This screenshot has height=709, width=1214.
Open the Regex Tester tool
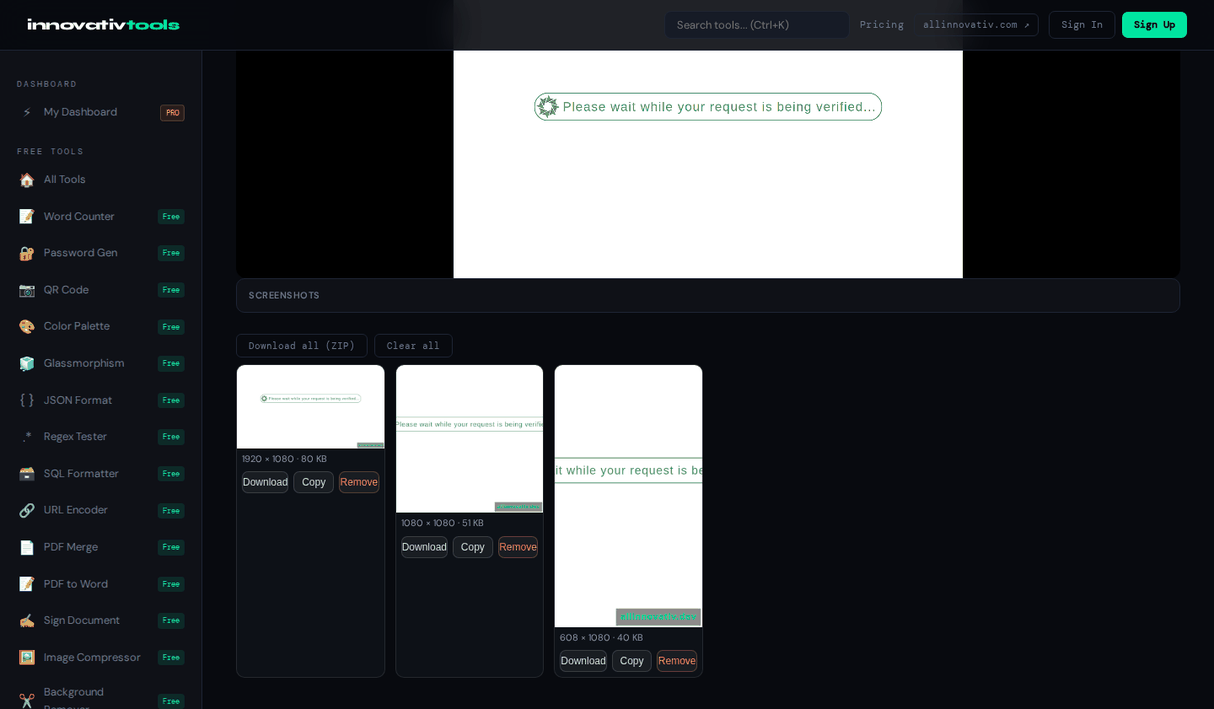pos(101,437)
